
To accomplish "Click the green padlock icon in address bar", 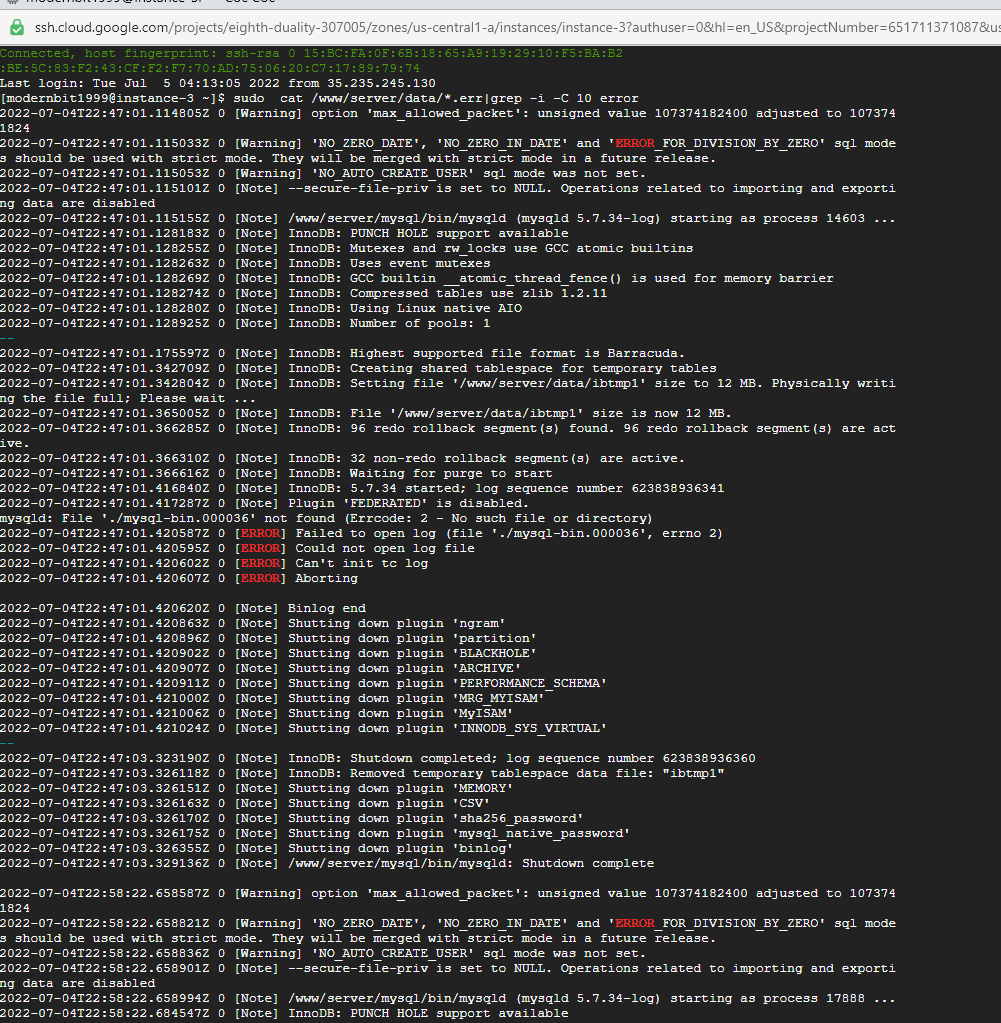I will click(17, 27).
